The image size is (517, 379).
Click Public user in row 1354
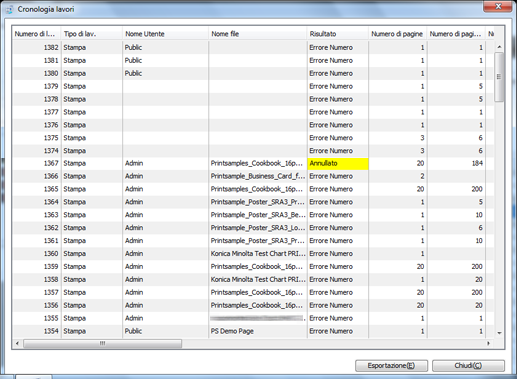133,331
